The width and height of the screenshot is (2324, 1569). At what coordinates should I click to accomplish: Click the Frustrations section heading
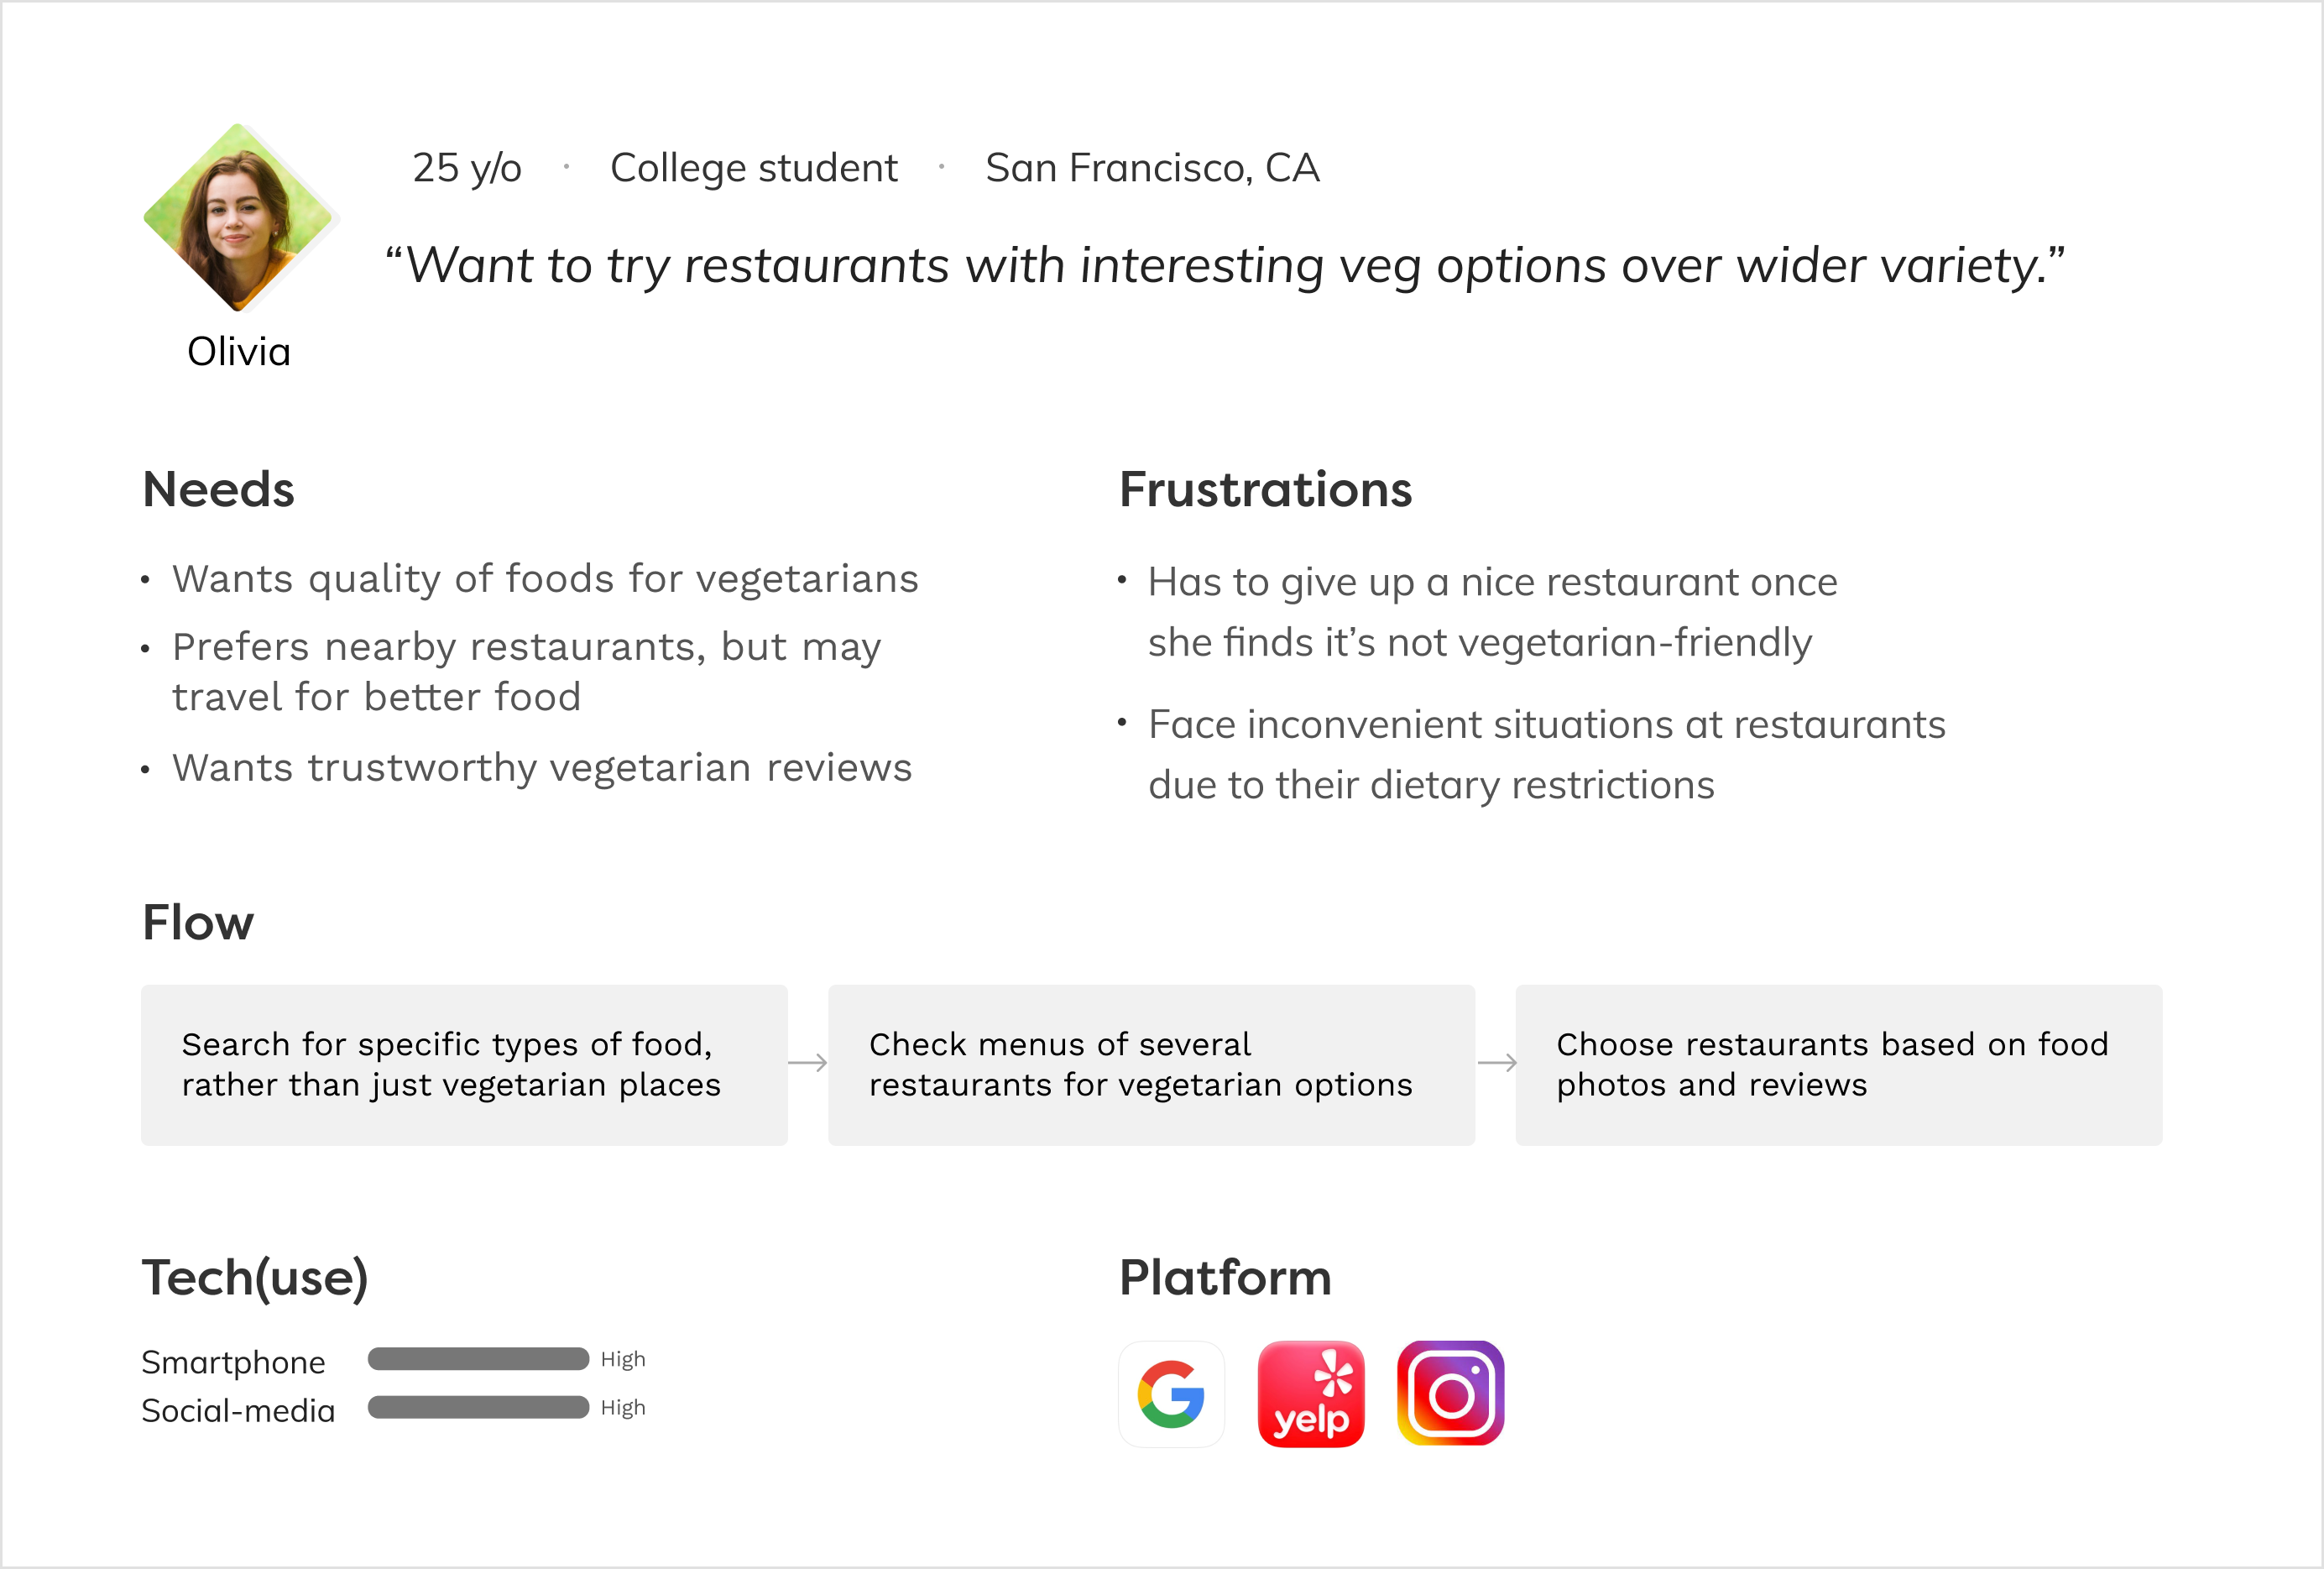(1265, 490)
